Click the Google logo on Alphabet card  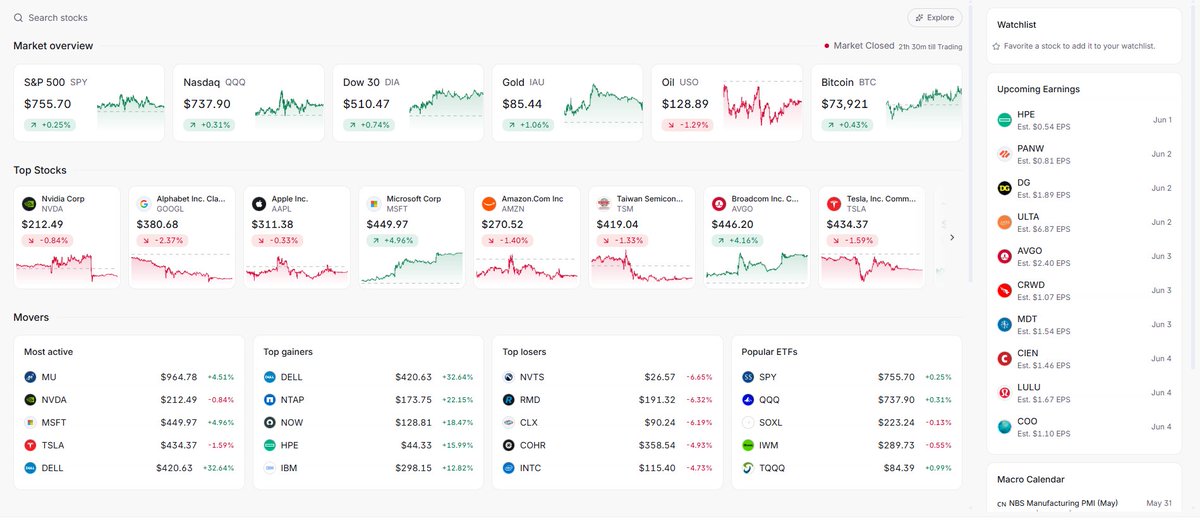(x=144, y=203)
